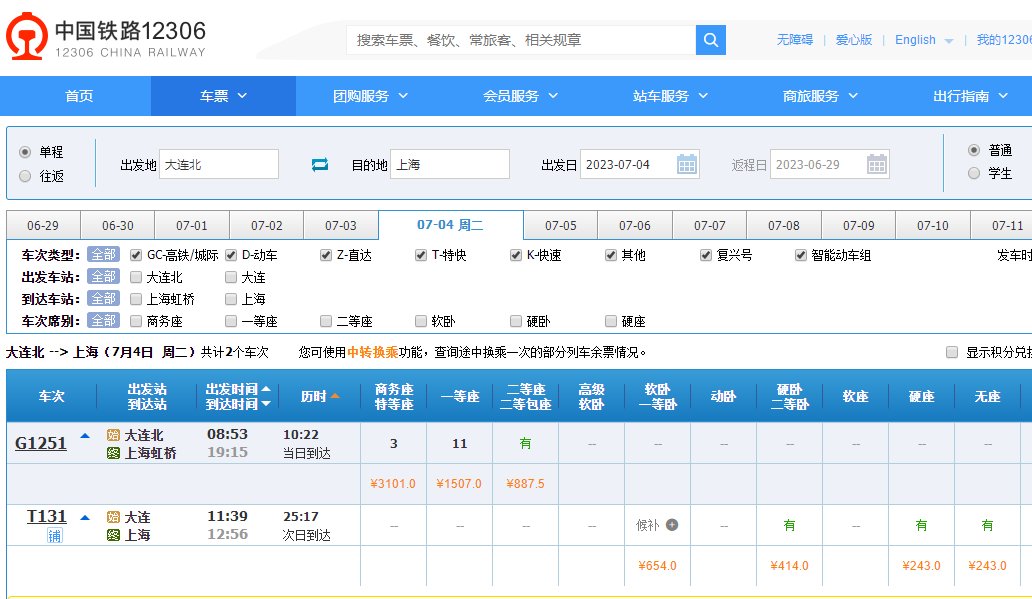Select the 07-10 date tab

pyautogui.click(x=933, y=225)
